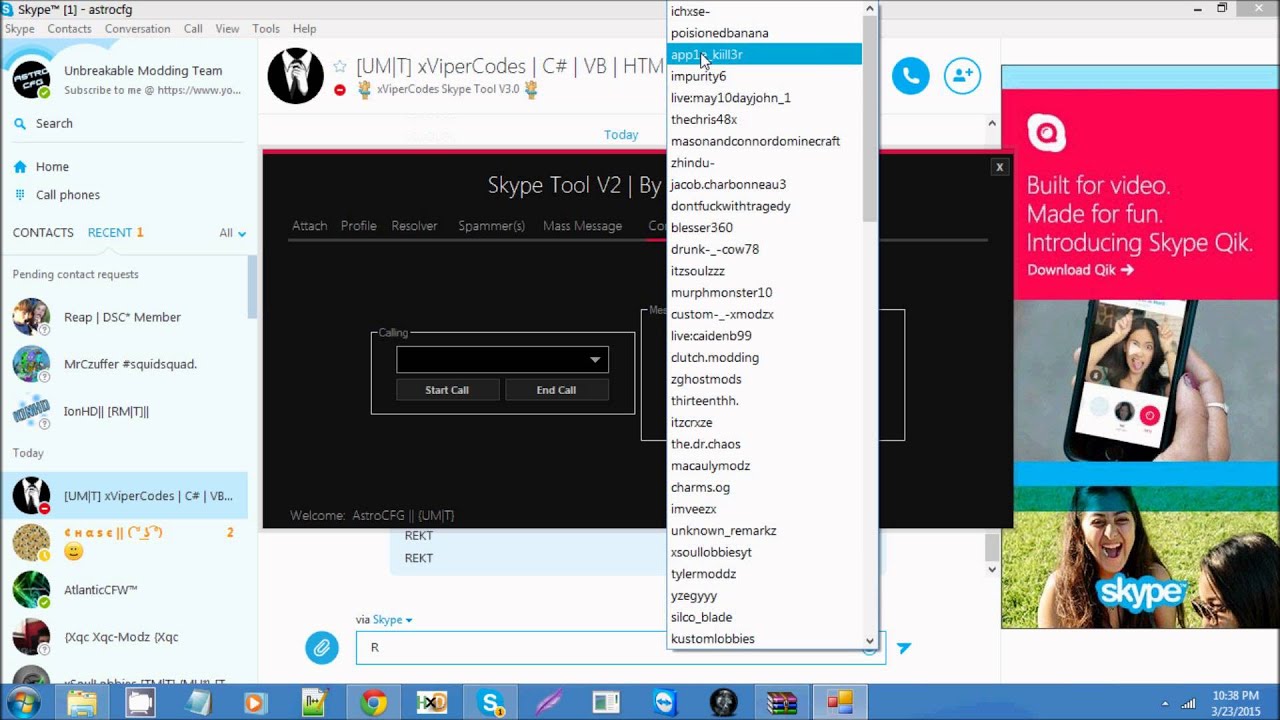
Task: Close the Skype Tool V2 window
Action: click(x=999, y=167)
